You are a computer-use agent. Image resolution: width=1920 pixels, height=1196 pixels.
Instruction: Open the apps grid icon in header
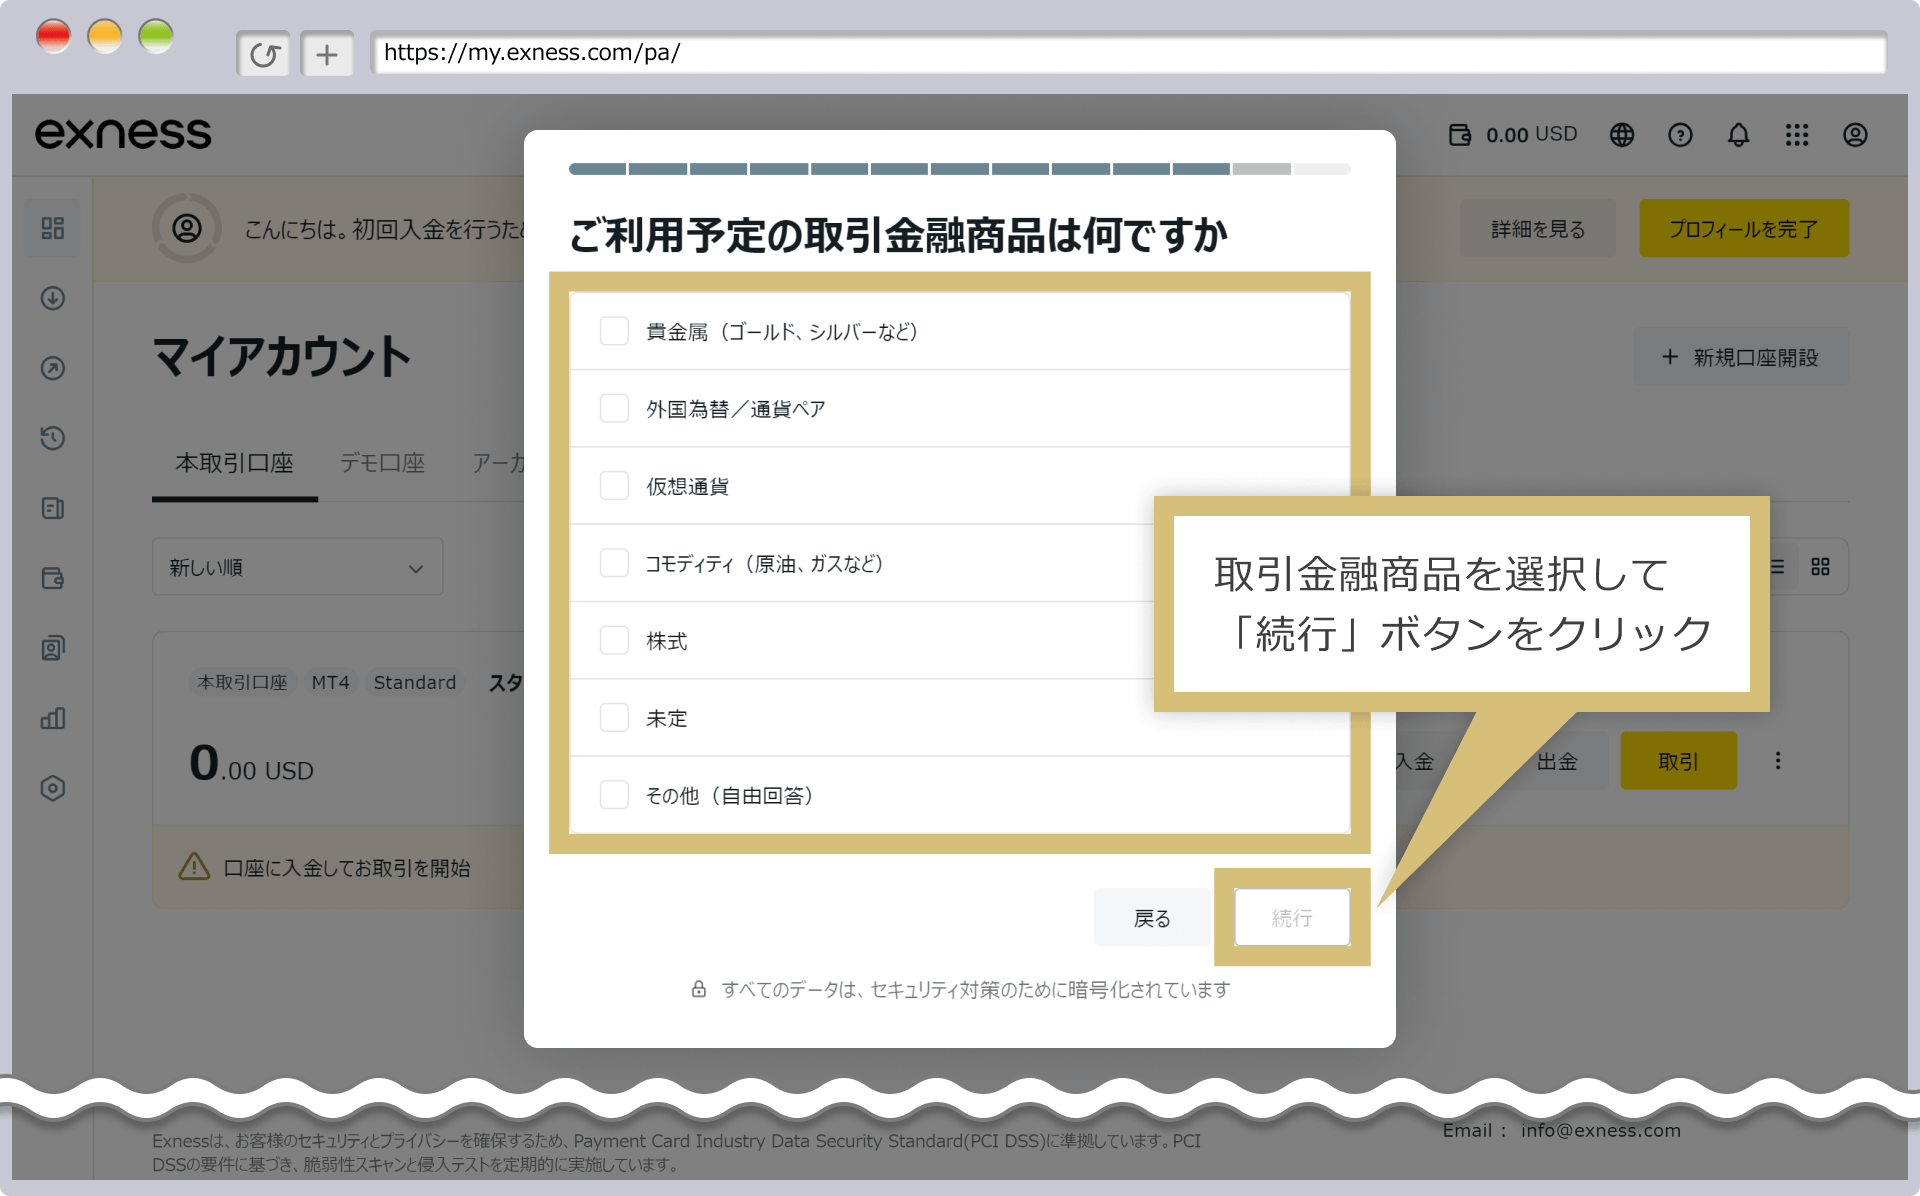(x=1797, y=135)
